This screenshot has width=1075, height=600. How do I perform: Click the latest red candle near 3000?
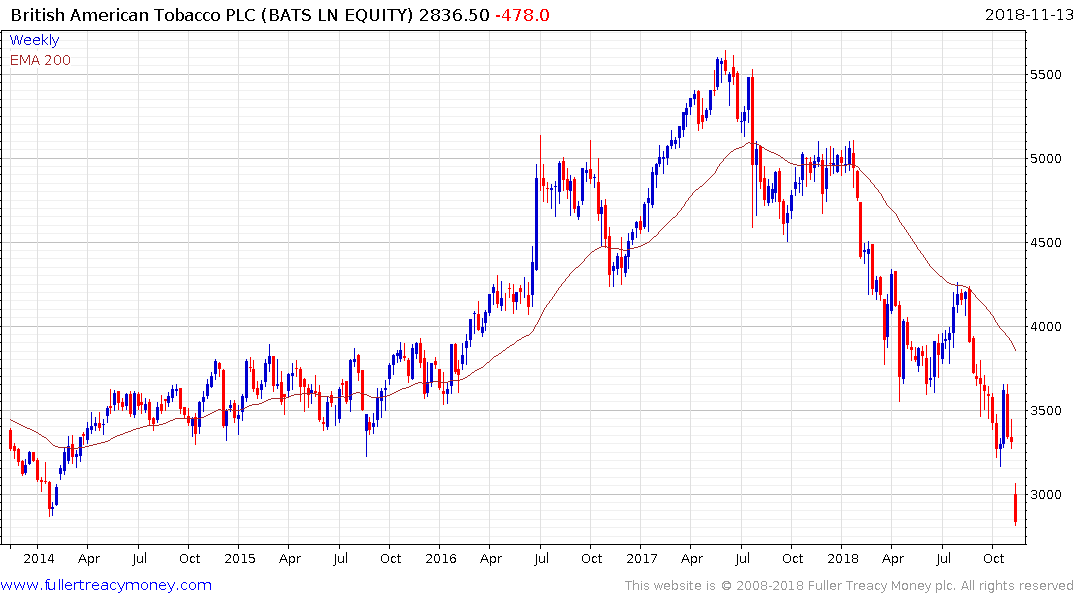click(1015, 505)
